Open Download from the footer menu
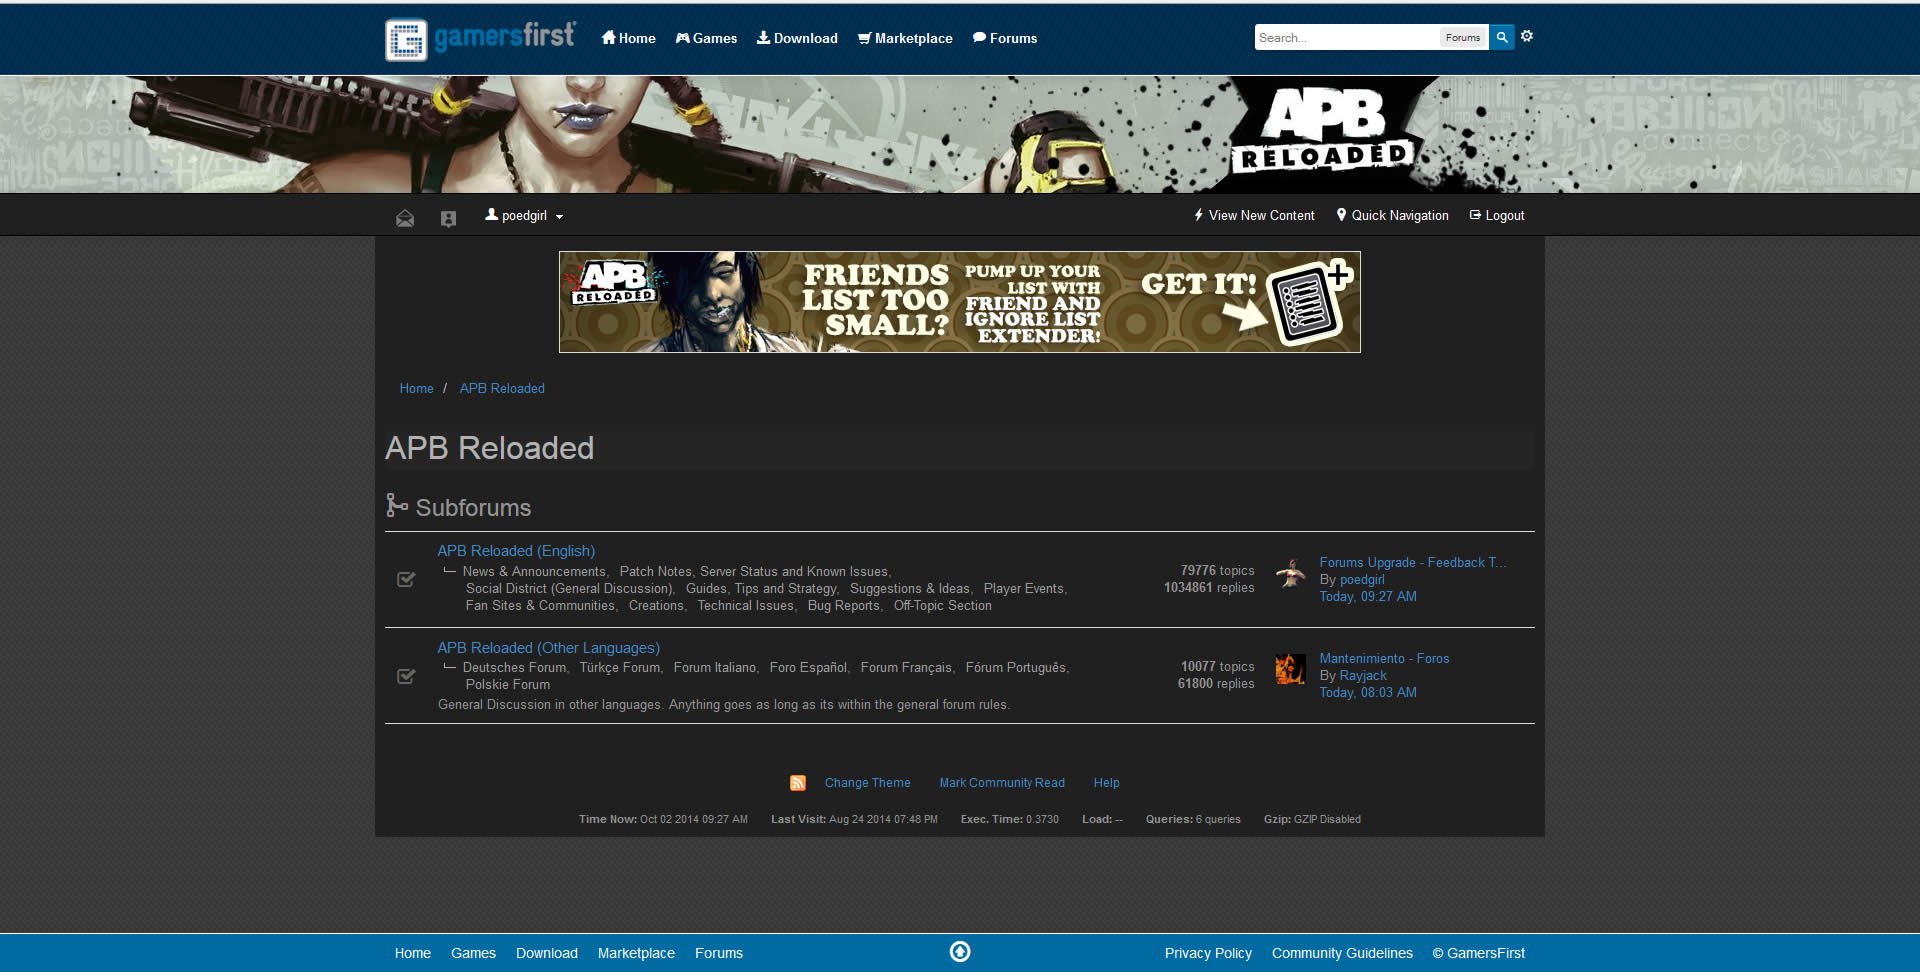 click(x=546, y=952)
